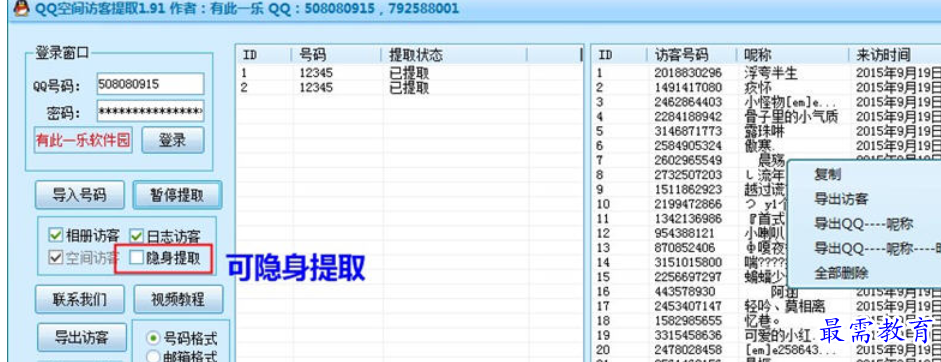
Task: Select visitor number 3315458636
Action: (688, 335)
